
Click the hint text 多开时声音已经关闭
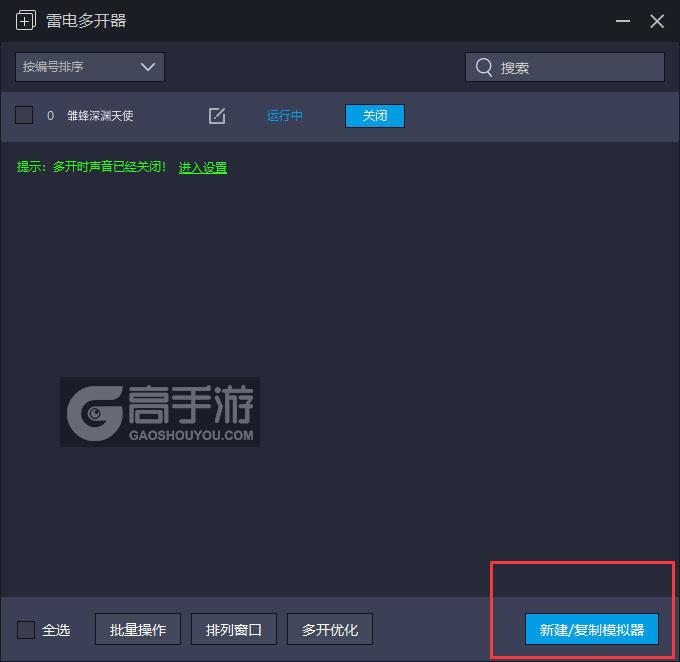pyautogui.click(x=109, y=167)
